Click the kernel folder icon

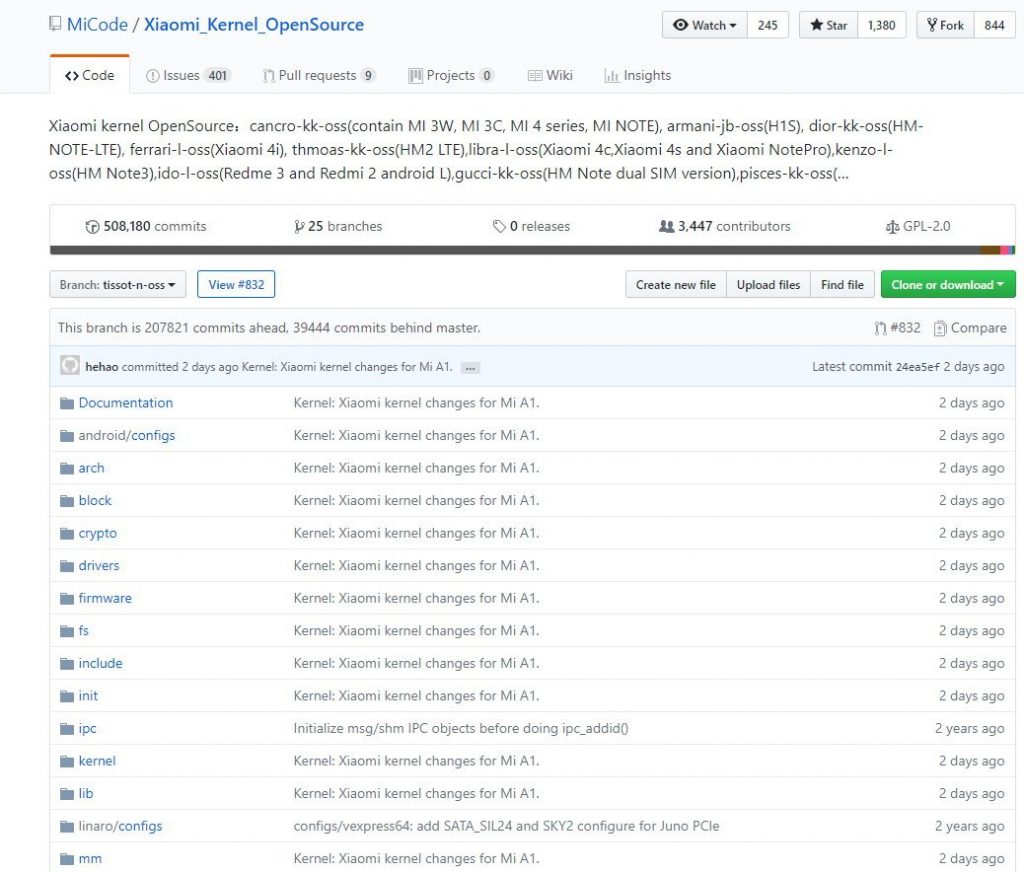(x=67, y=761)
